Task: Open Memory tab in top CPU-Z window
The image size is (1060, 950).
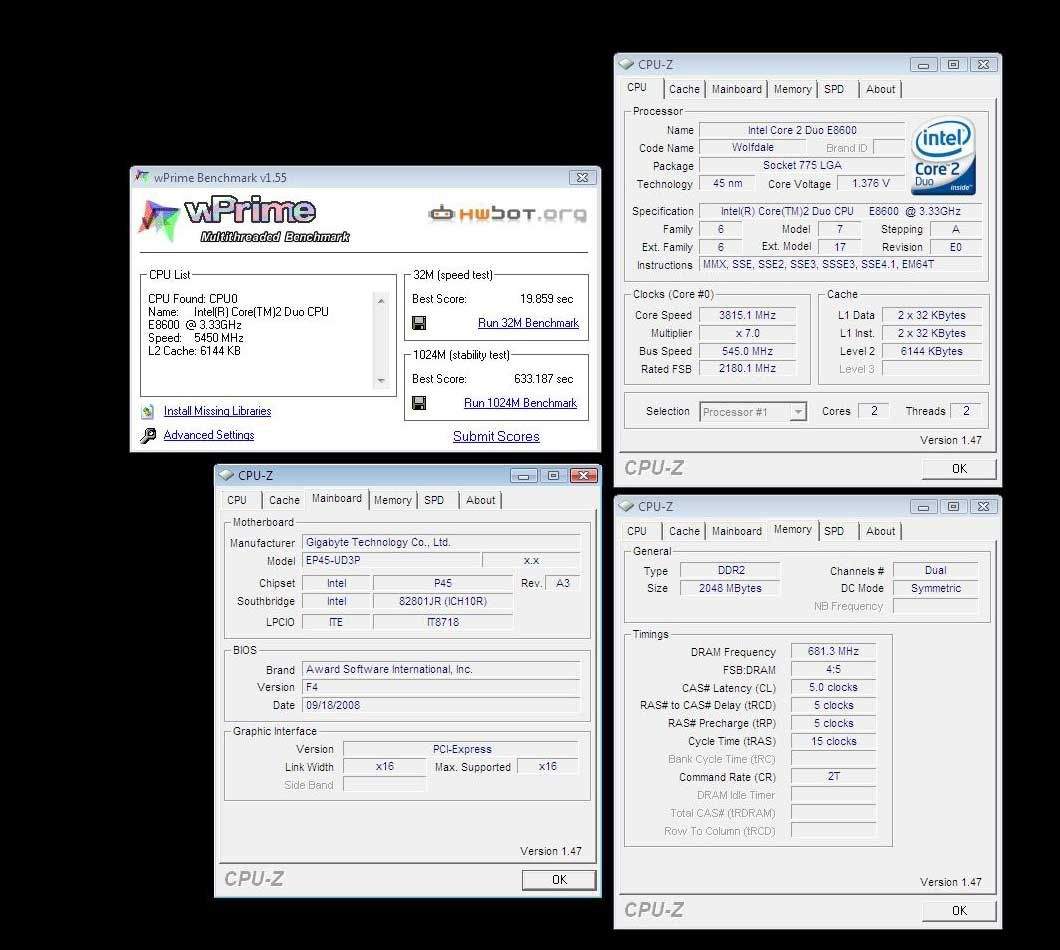Action: 792,89
